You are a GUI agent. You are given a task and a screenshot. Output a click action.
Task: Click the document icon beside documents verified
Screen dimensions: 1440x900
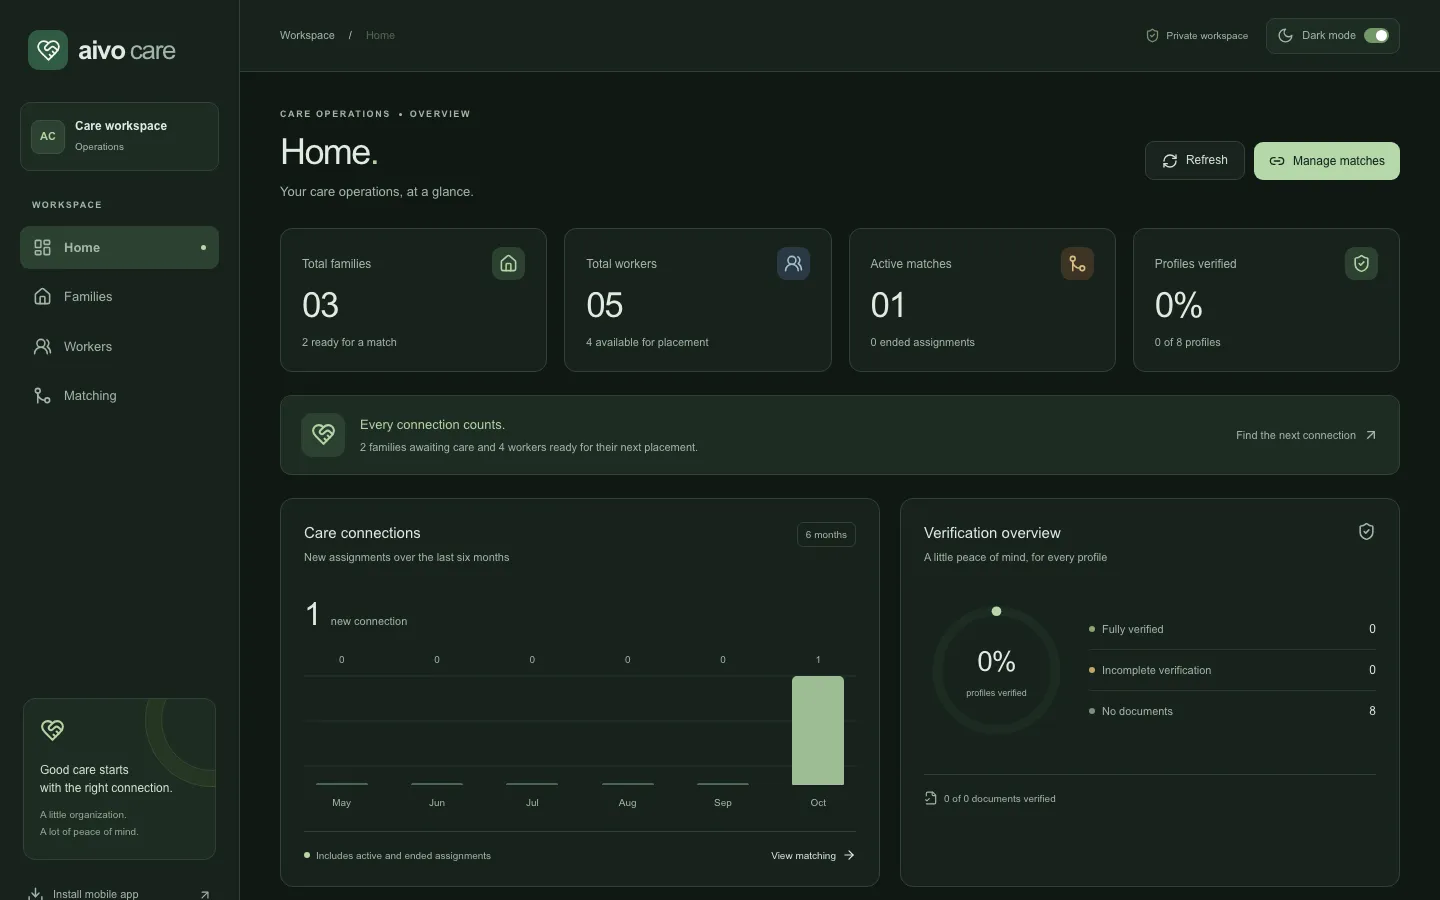[x=931, y=798]
